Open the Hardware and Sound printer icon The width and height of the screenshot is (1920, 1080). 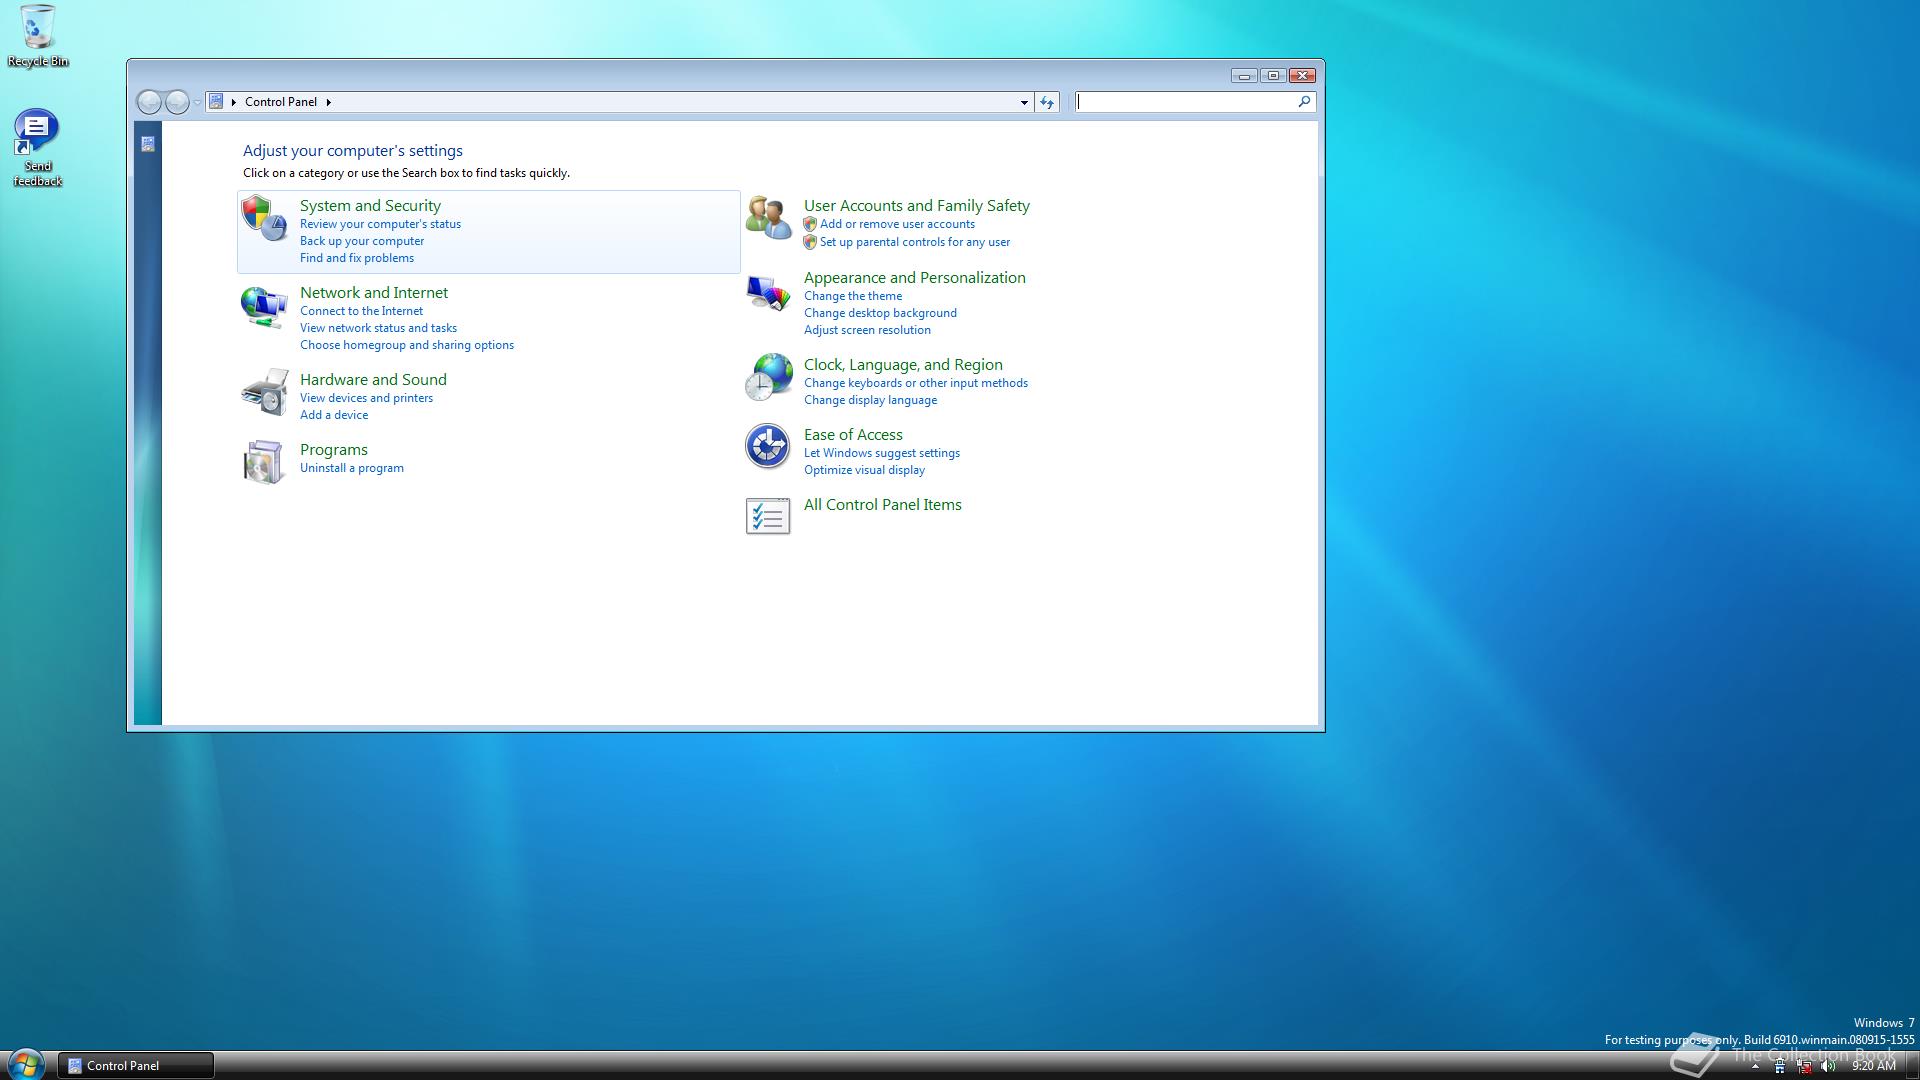click(264, 392)
